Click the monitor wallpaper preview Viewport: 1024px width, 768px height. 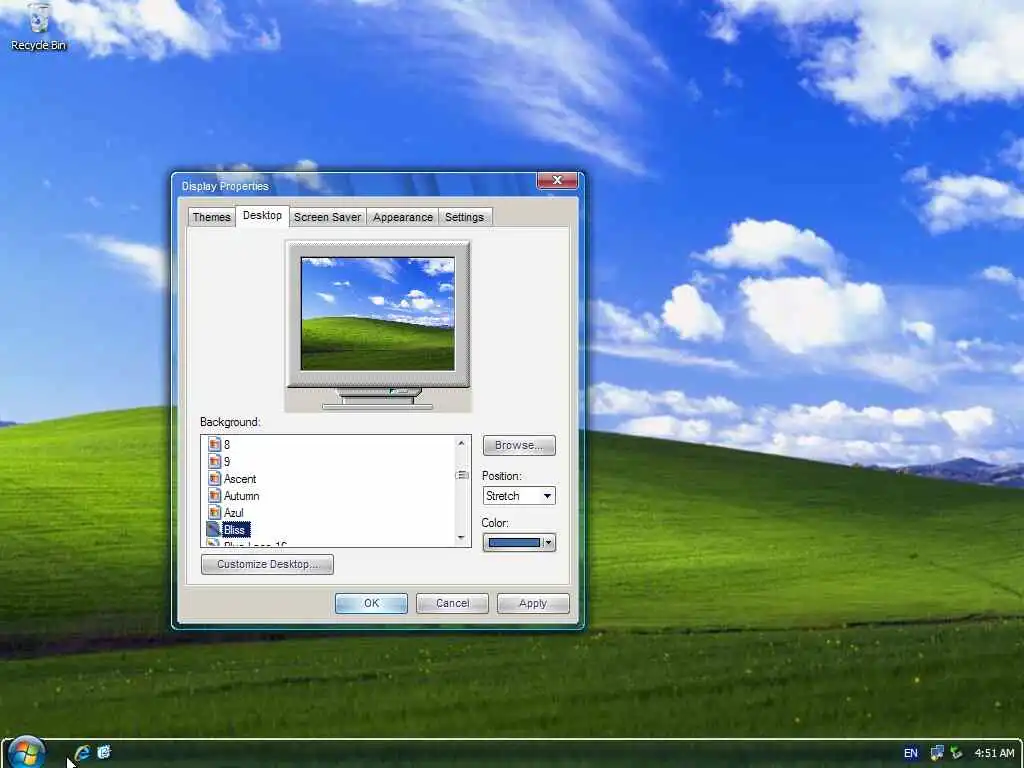click(x=377, y=313)
